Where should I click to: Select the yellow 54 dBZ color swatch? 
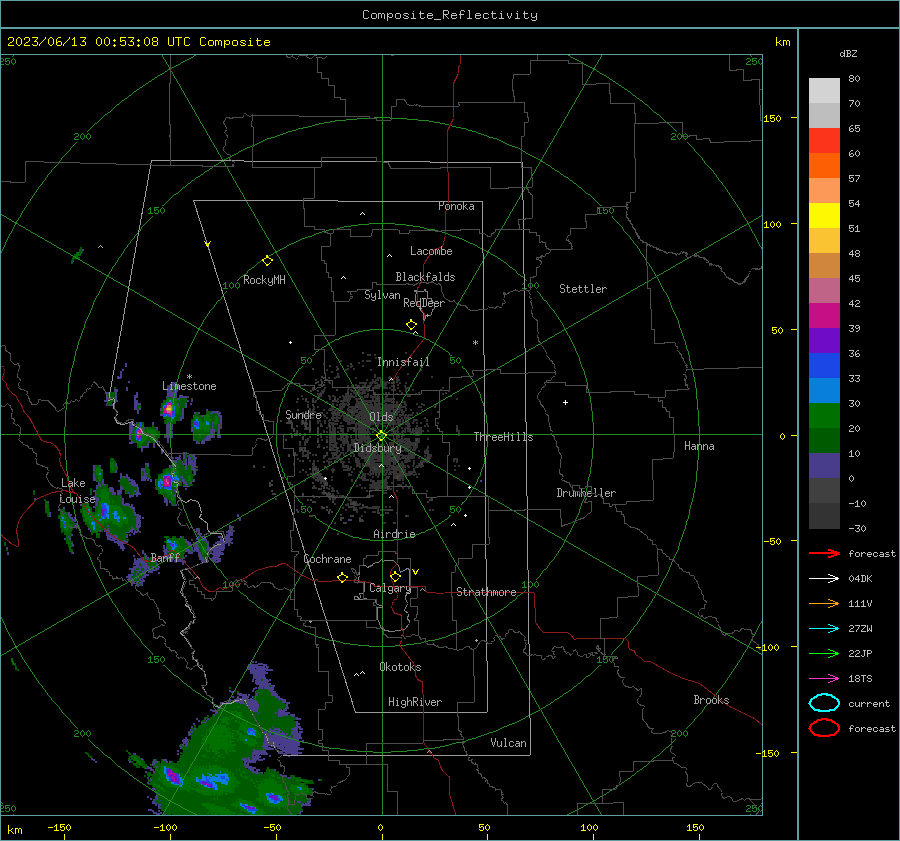(x=824, y=215)
